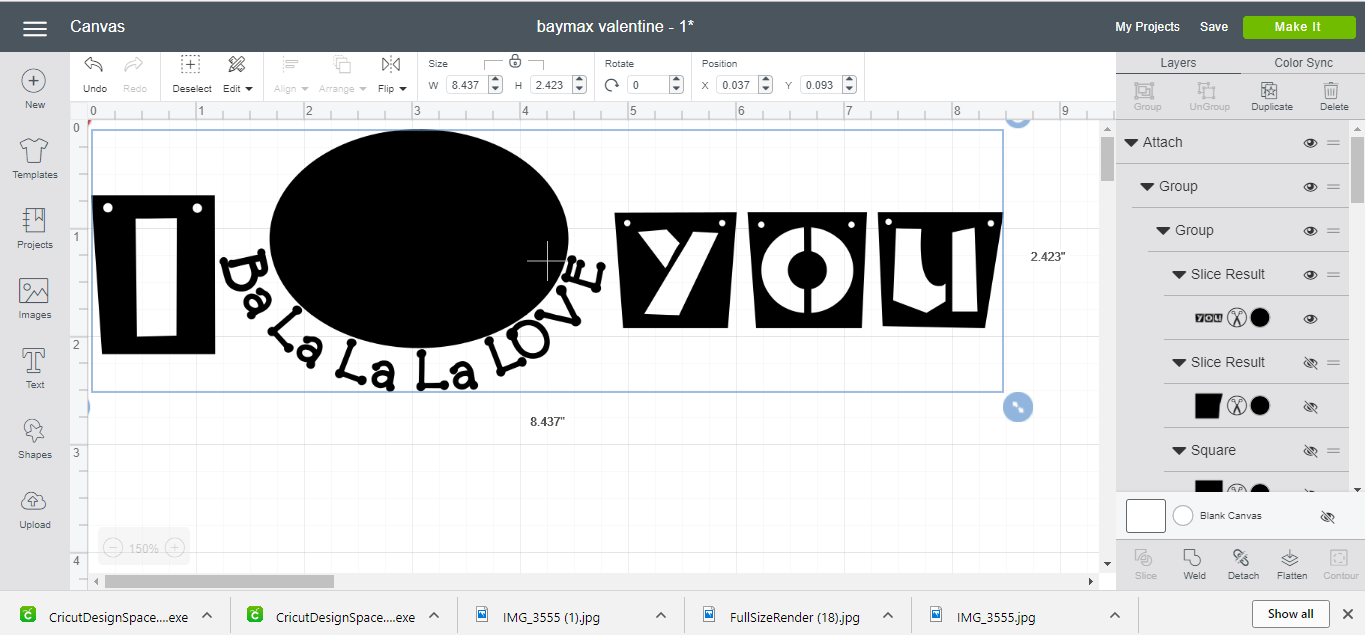The height and width of the screenshot is (635, 1365).
Task: Click the Redo arrow
Action: [x=134, y=65]
